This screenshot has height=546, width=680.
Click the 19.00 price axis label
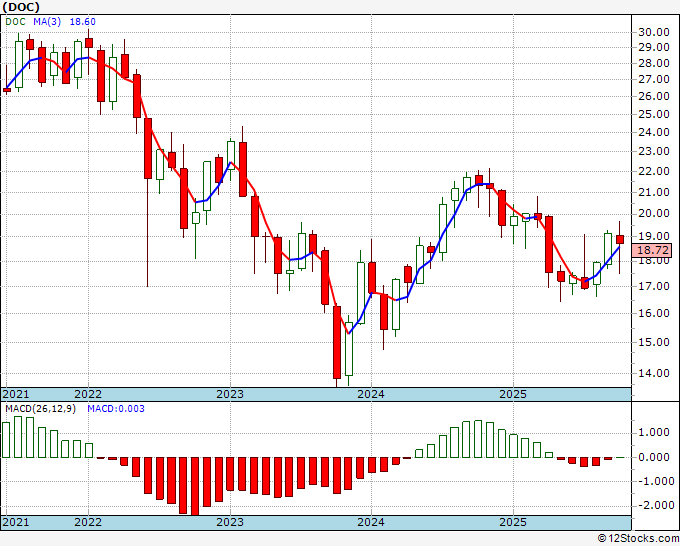tap(654, 236)
